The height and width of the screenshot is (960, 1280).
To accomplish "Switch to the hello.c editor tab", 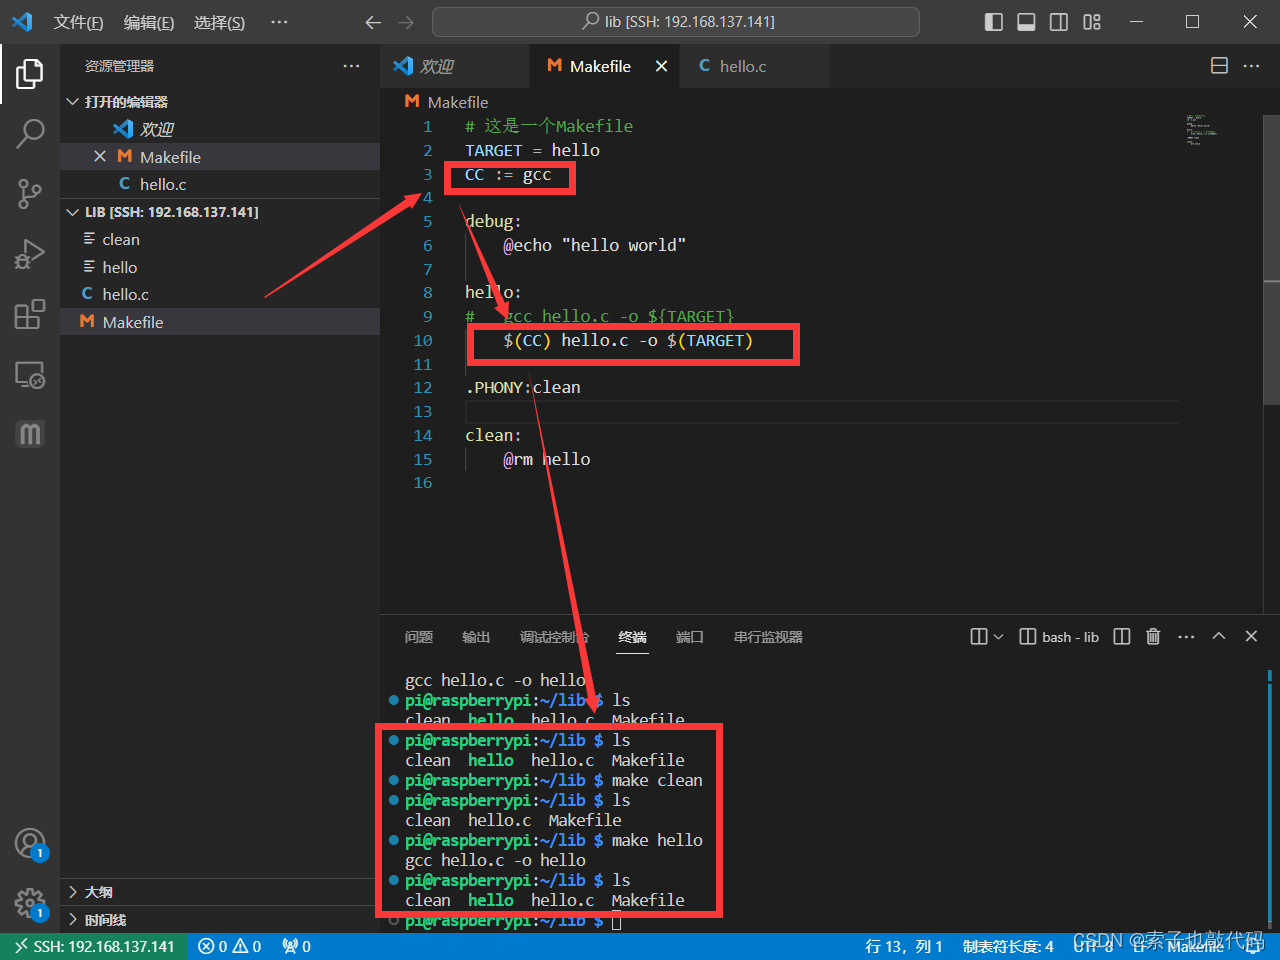I will (755, 66).
